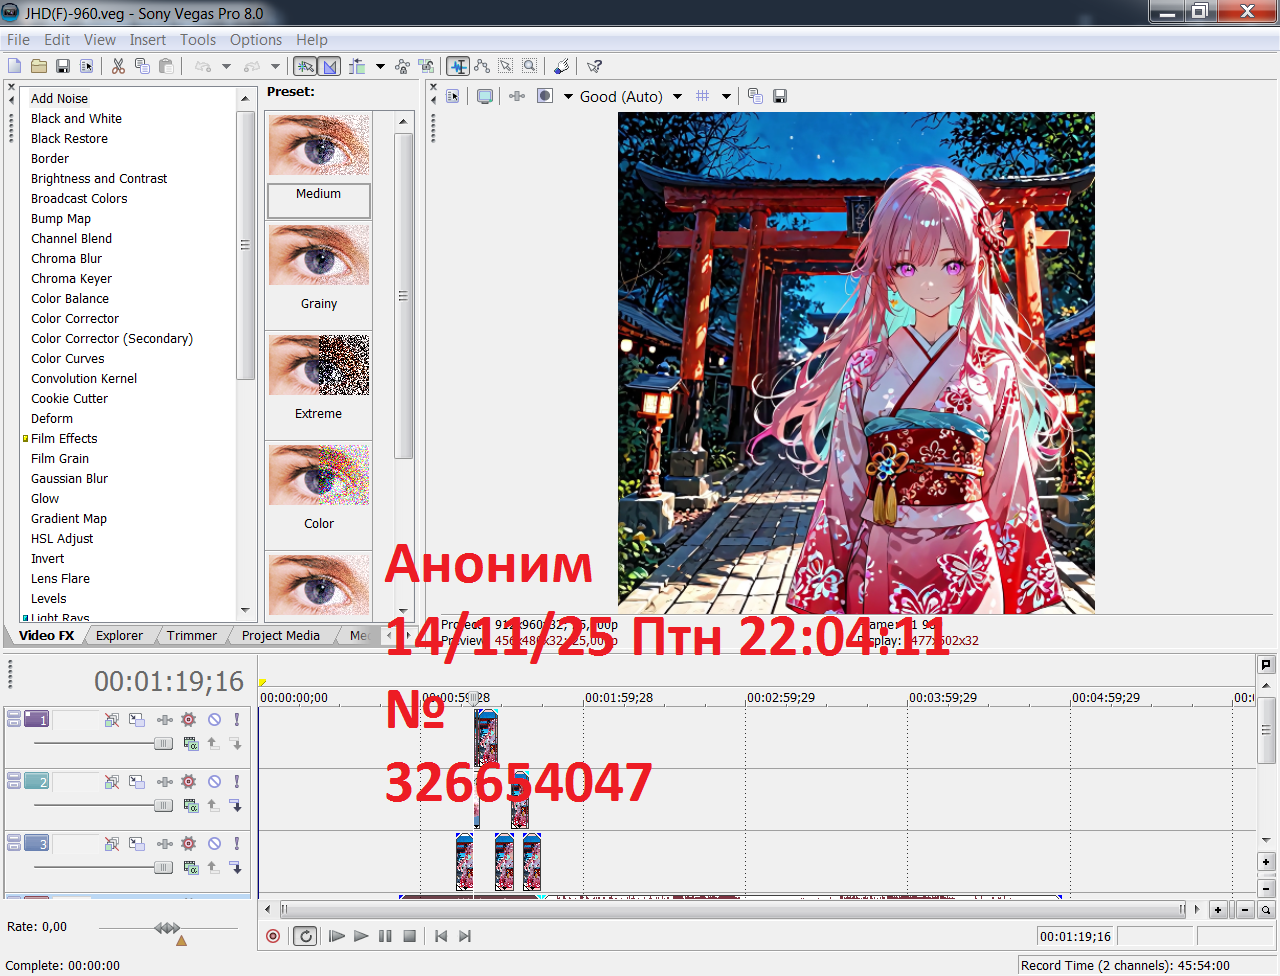Toggle Split Screen View in preview
1280x976 pixels.
(545, 96)
